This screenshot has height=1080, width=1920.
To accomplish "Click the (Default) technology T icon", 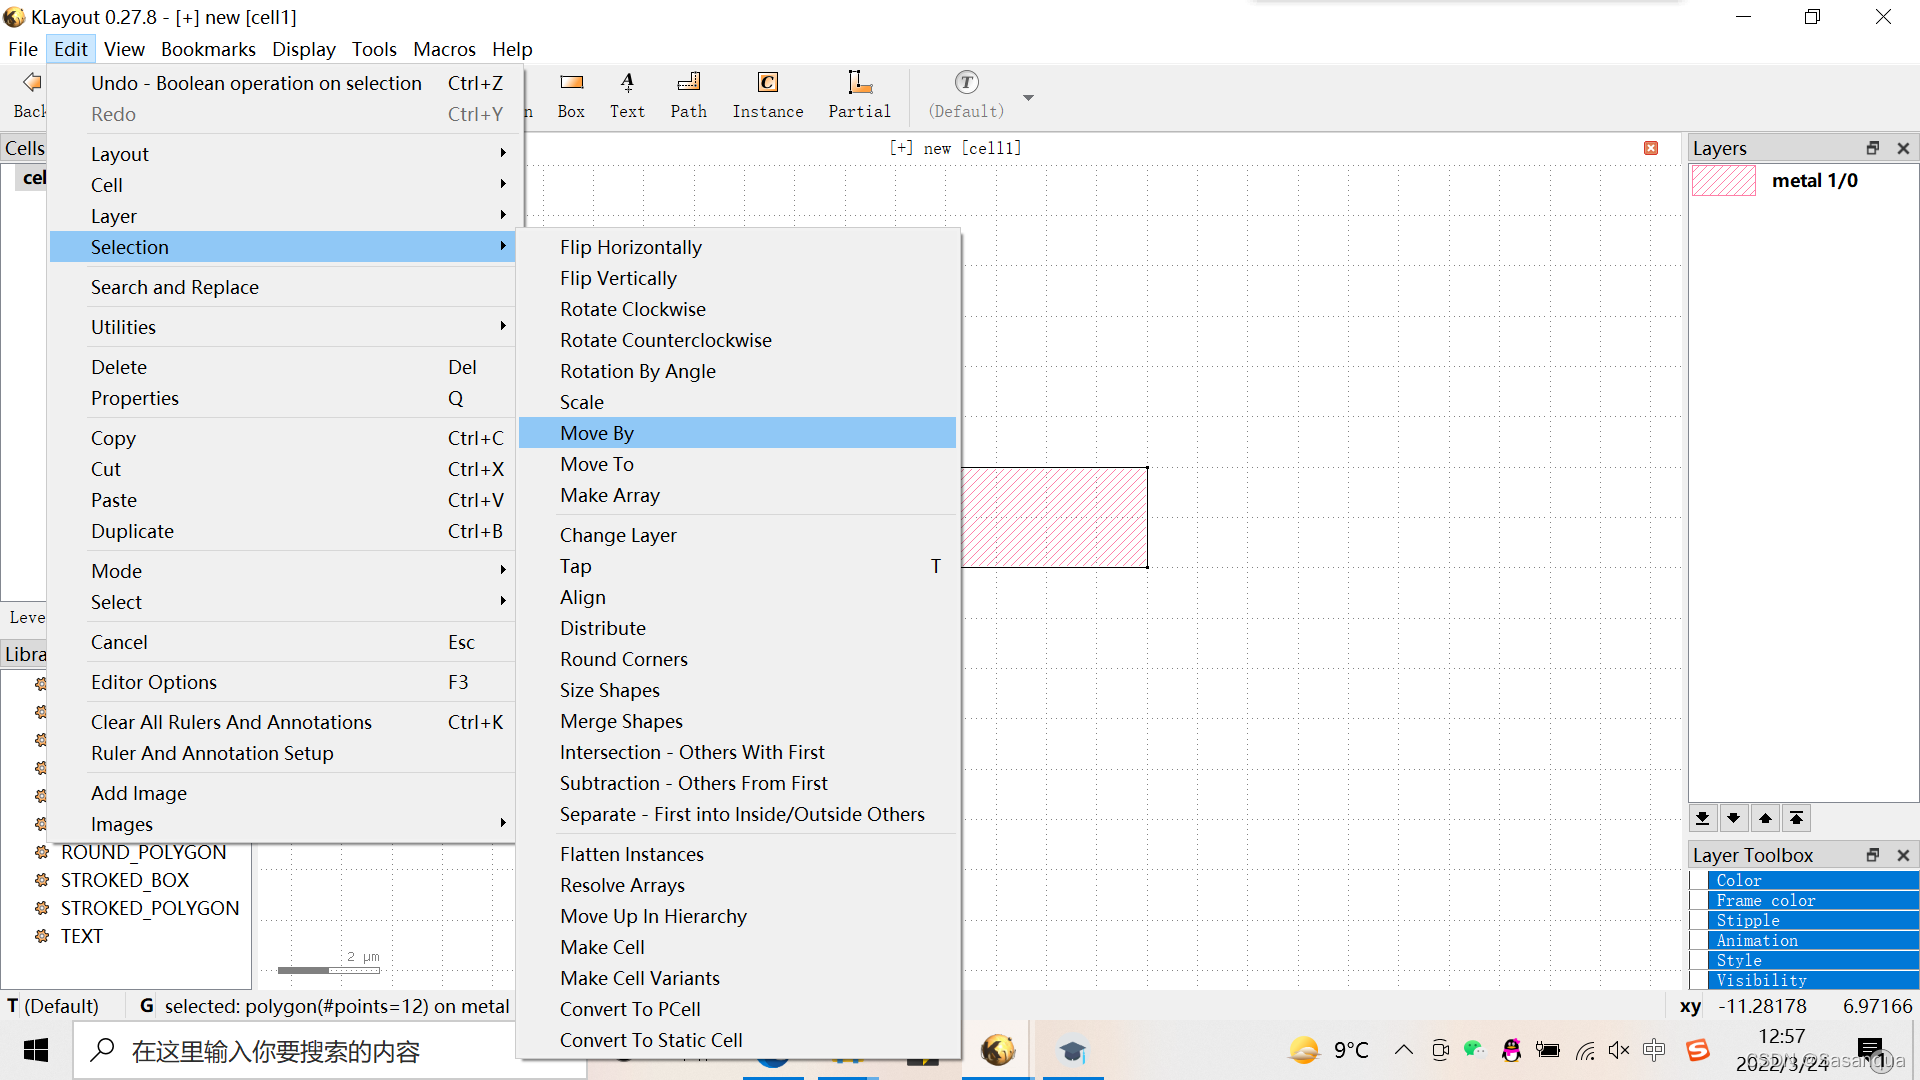I will pyautogui.click(x=965, y=83).
